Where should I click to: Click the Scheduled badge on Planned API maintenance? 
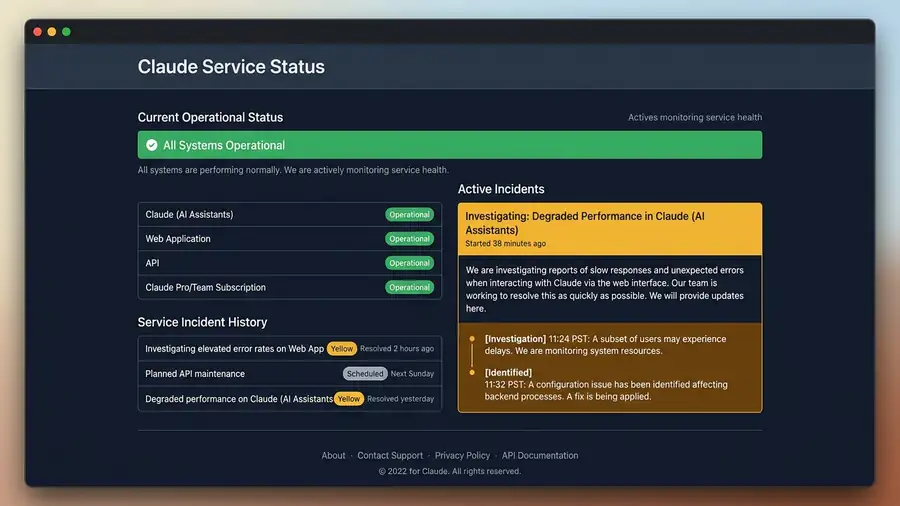(x=365, y=373)
